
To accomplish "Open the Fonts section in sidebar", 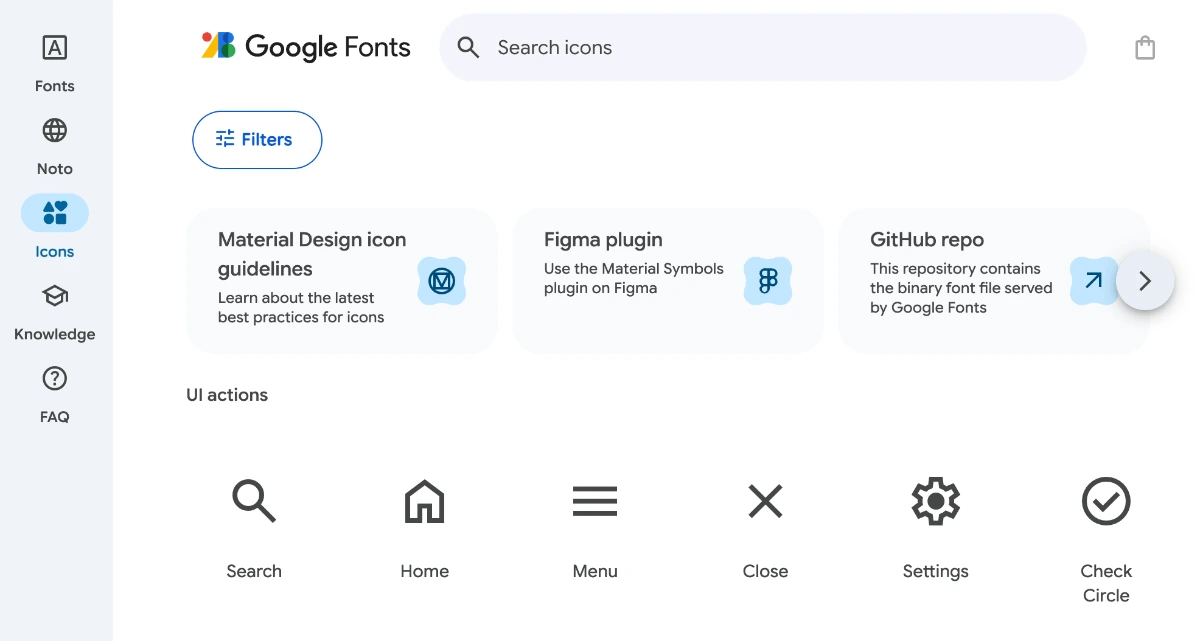I will click(55, 63).
